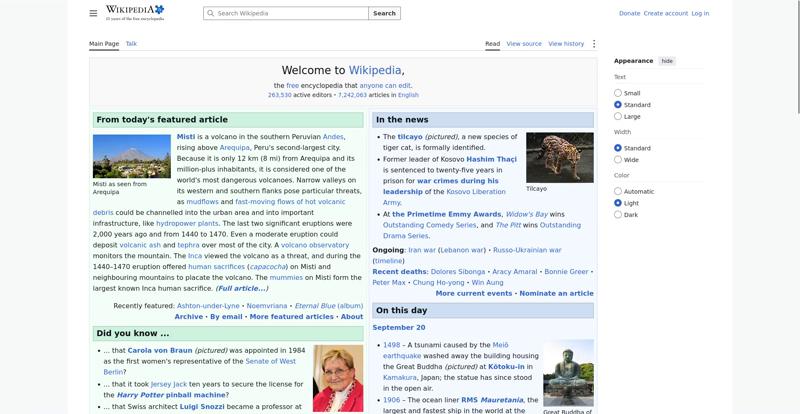Click the 'By email' link
The height and width of the screenshot is (414, 800).
(226, 316)
